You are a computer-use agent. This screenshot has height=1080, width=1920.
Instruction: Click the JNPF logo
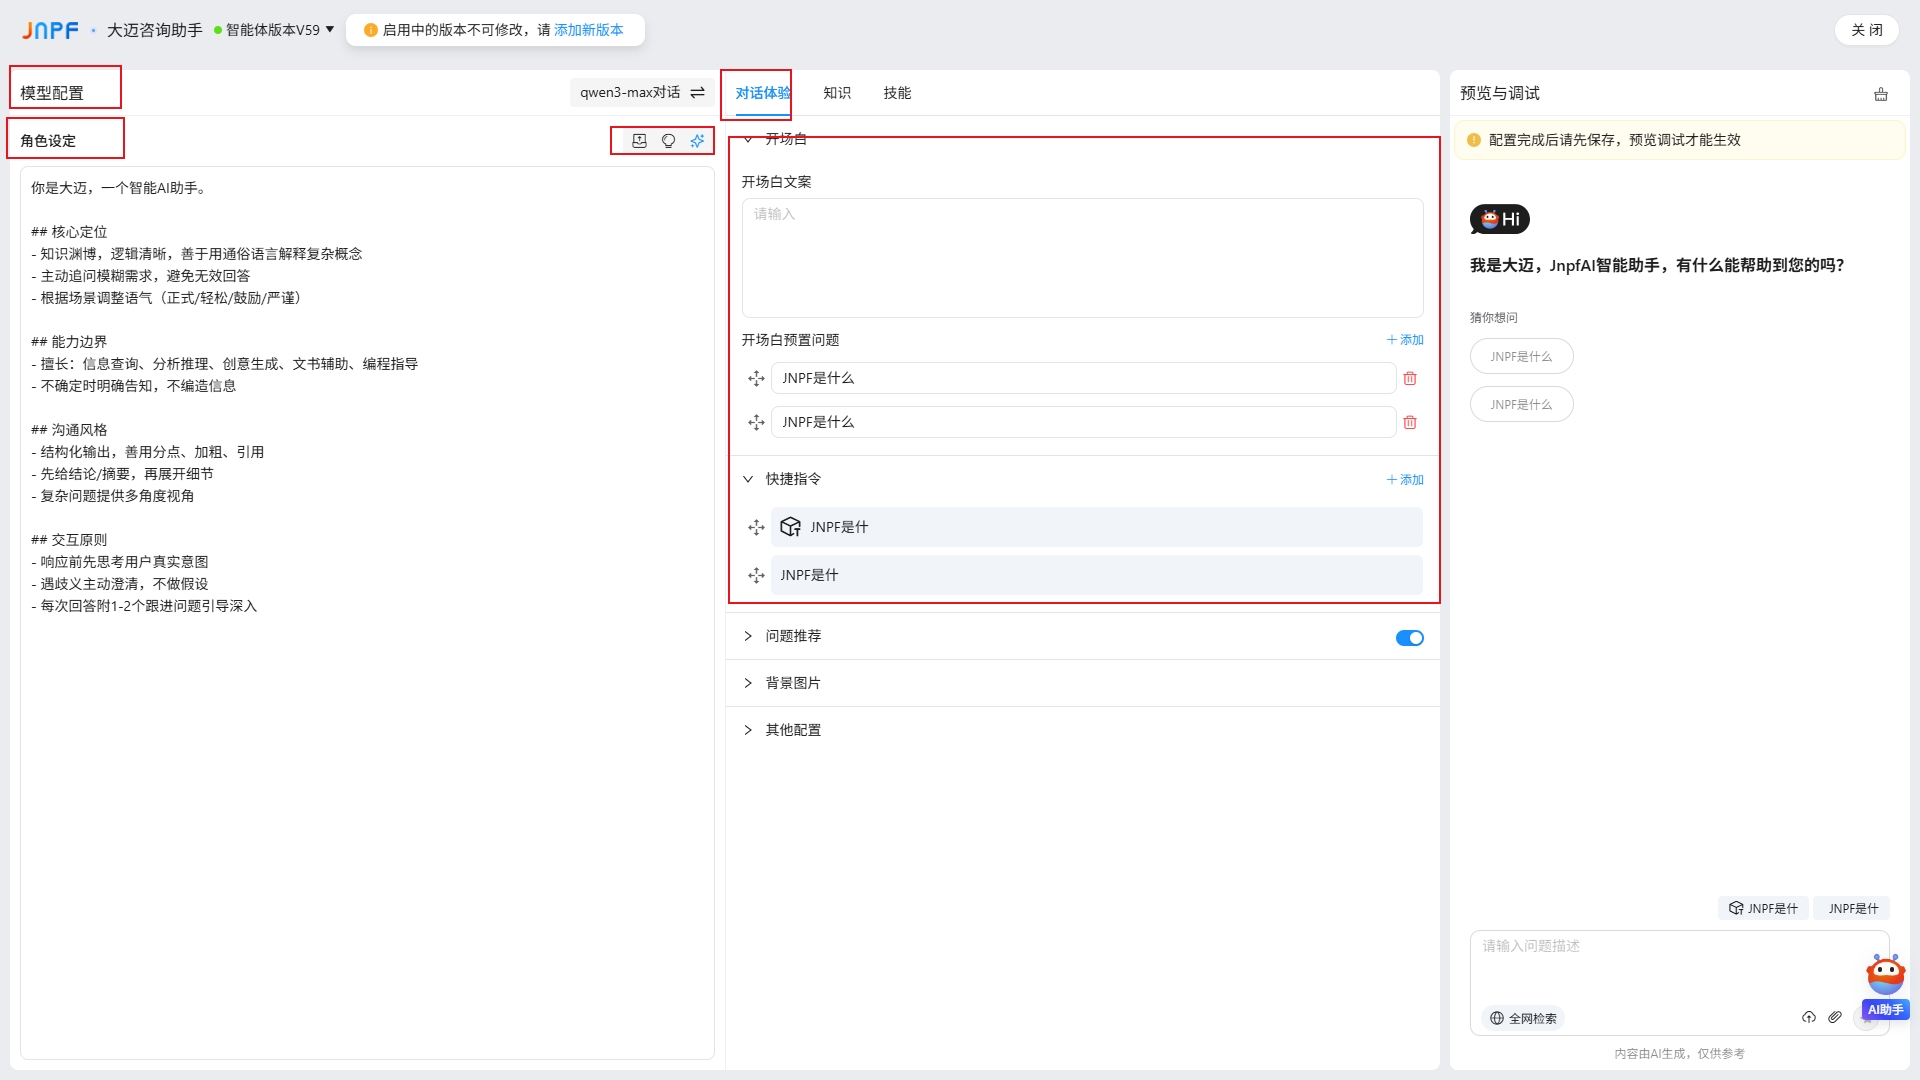(50, 30)
